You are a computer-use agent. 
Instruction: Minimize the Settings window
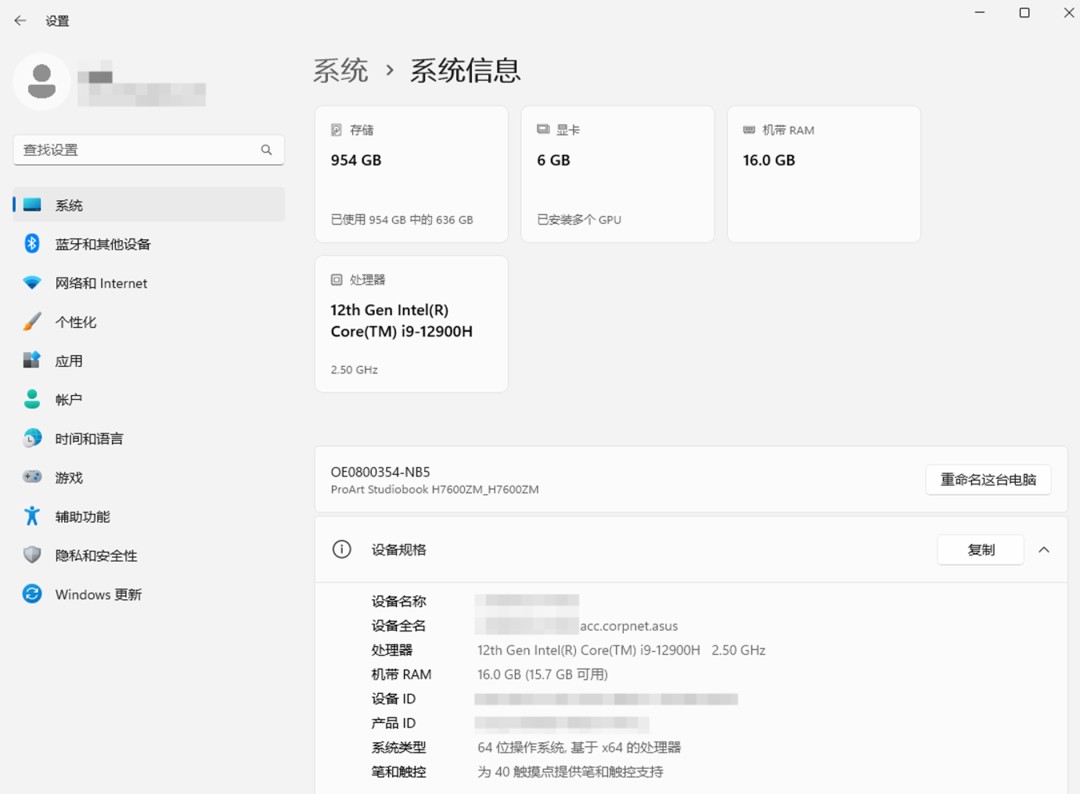(x=979, y=12)
